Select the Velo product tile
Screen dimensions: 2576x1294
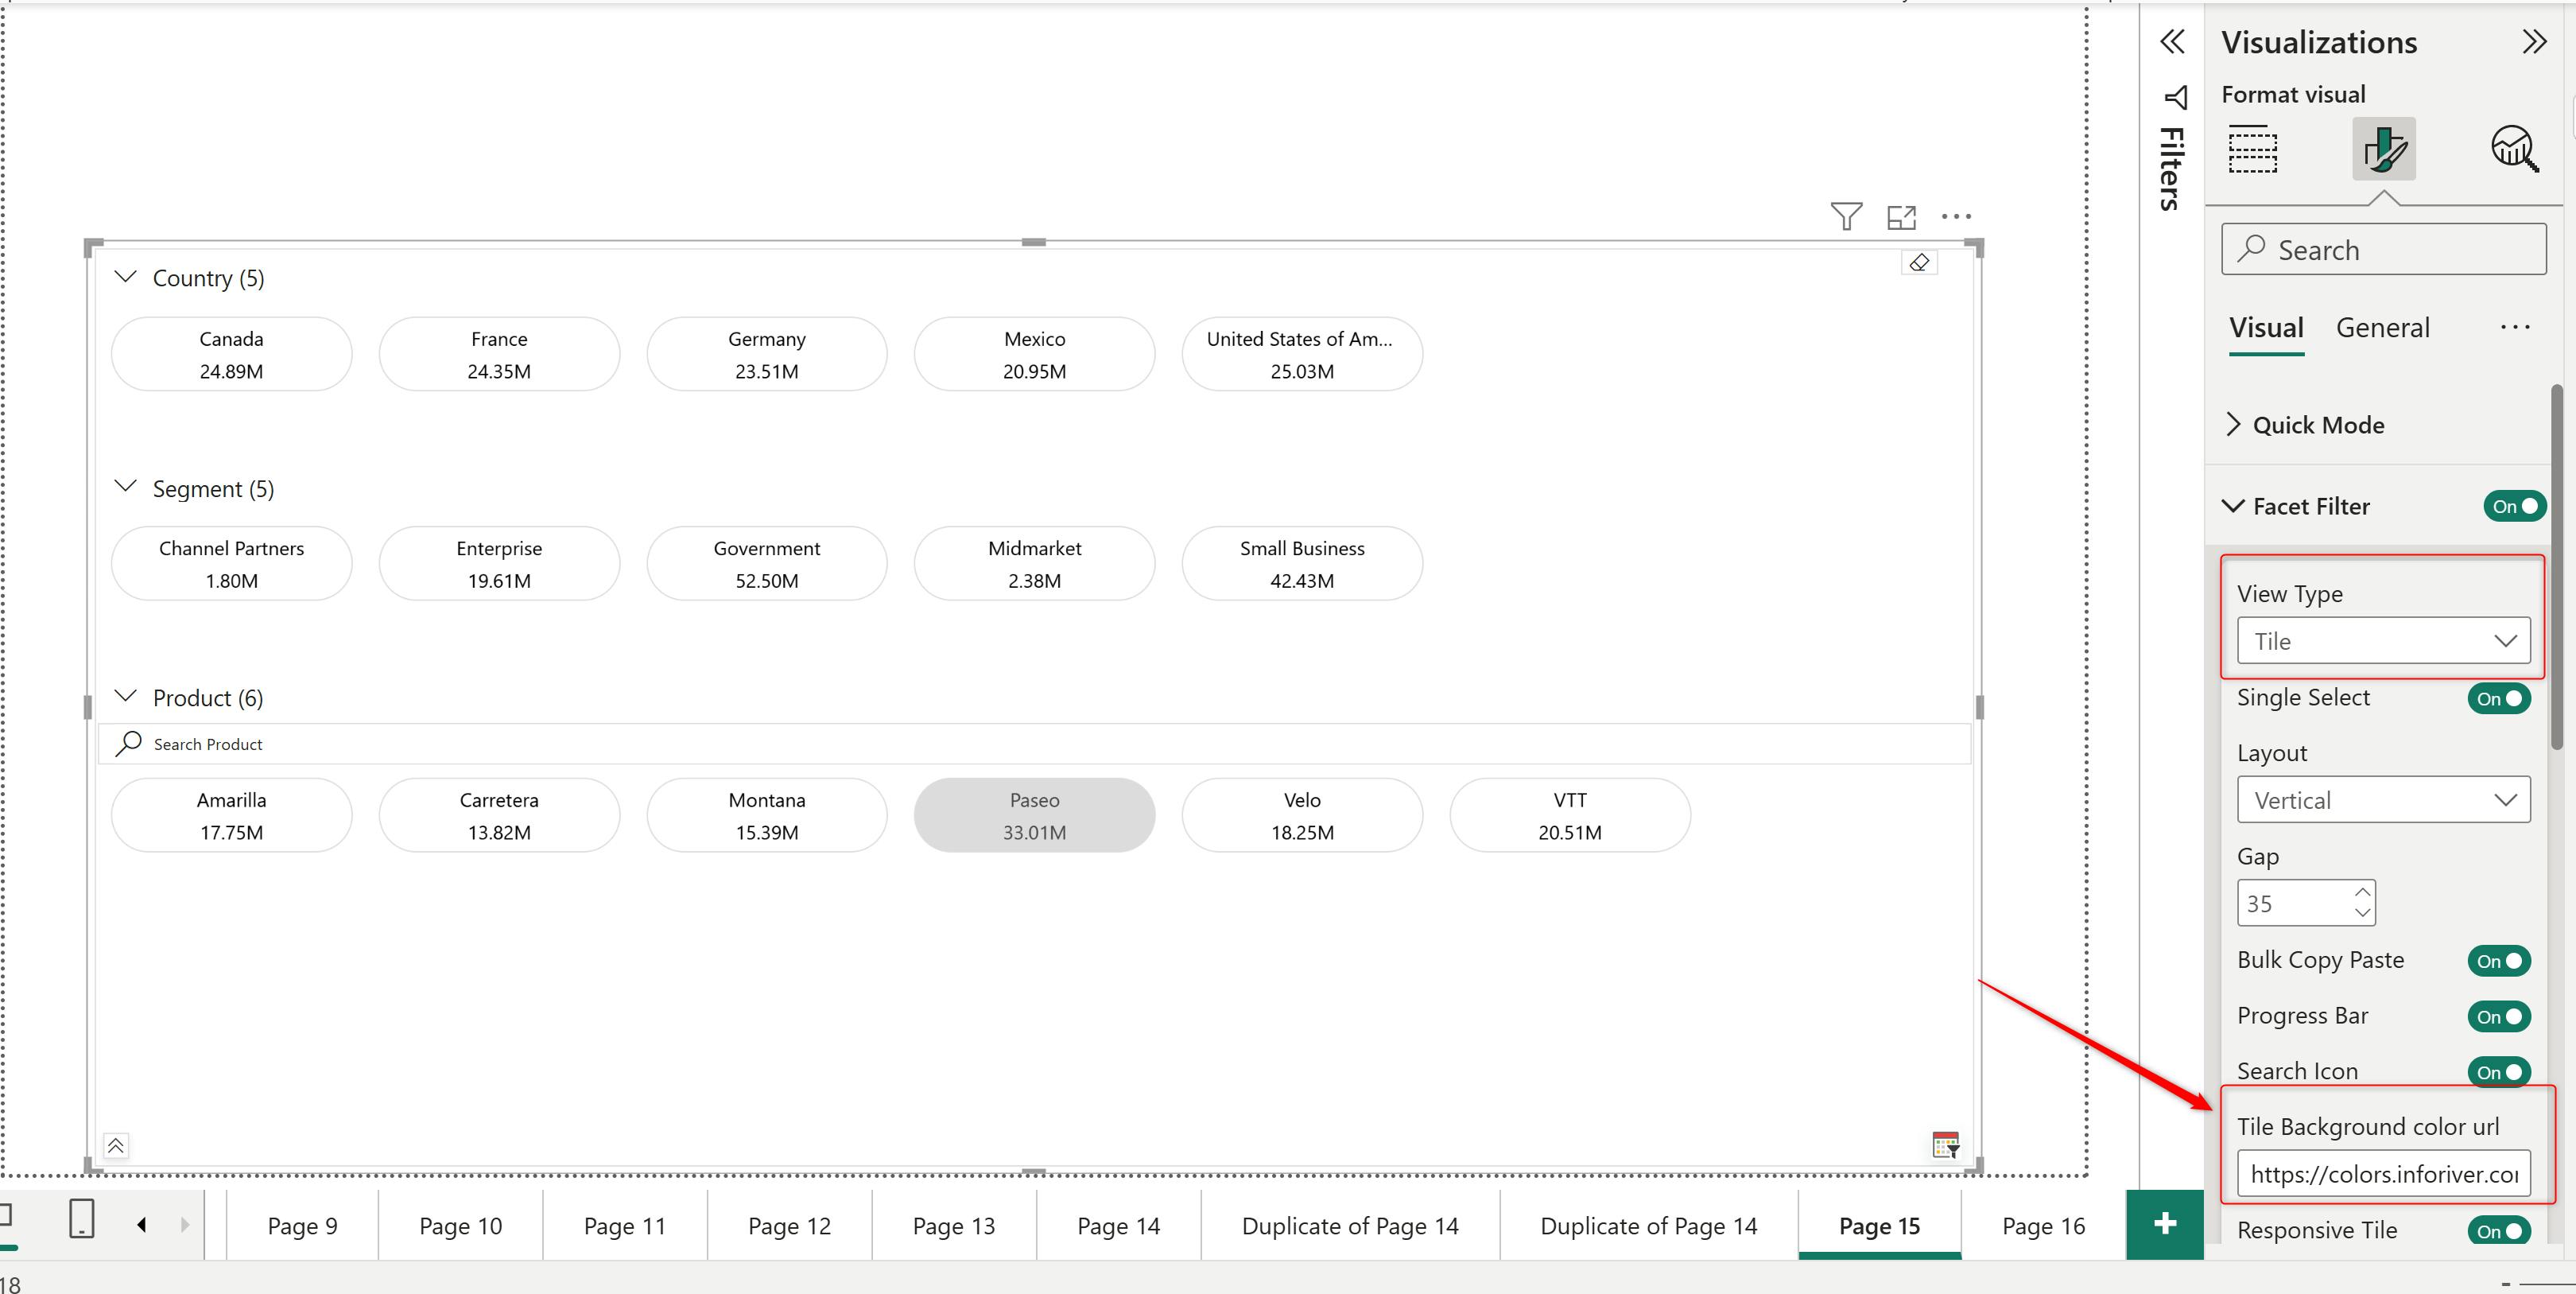tap(1302, 815)
